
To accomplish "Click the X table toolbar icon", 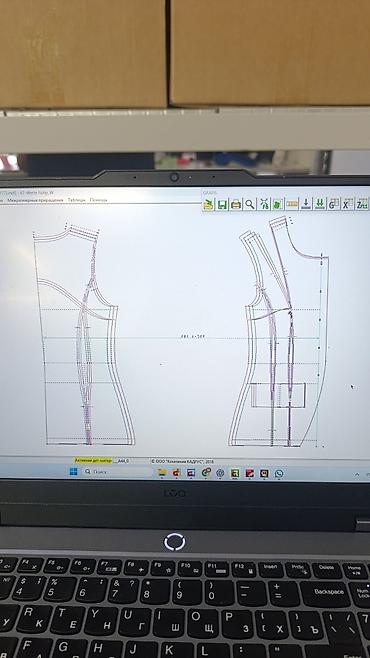I will (347, 204).
